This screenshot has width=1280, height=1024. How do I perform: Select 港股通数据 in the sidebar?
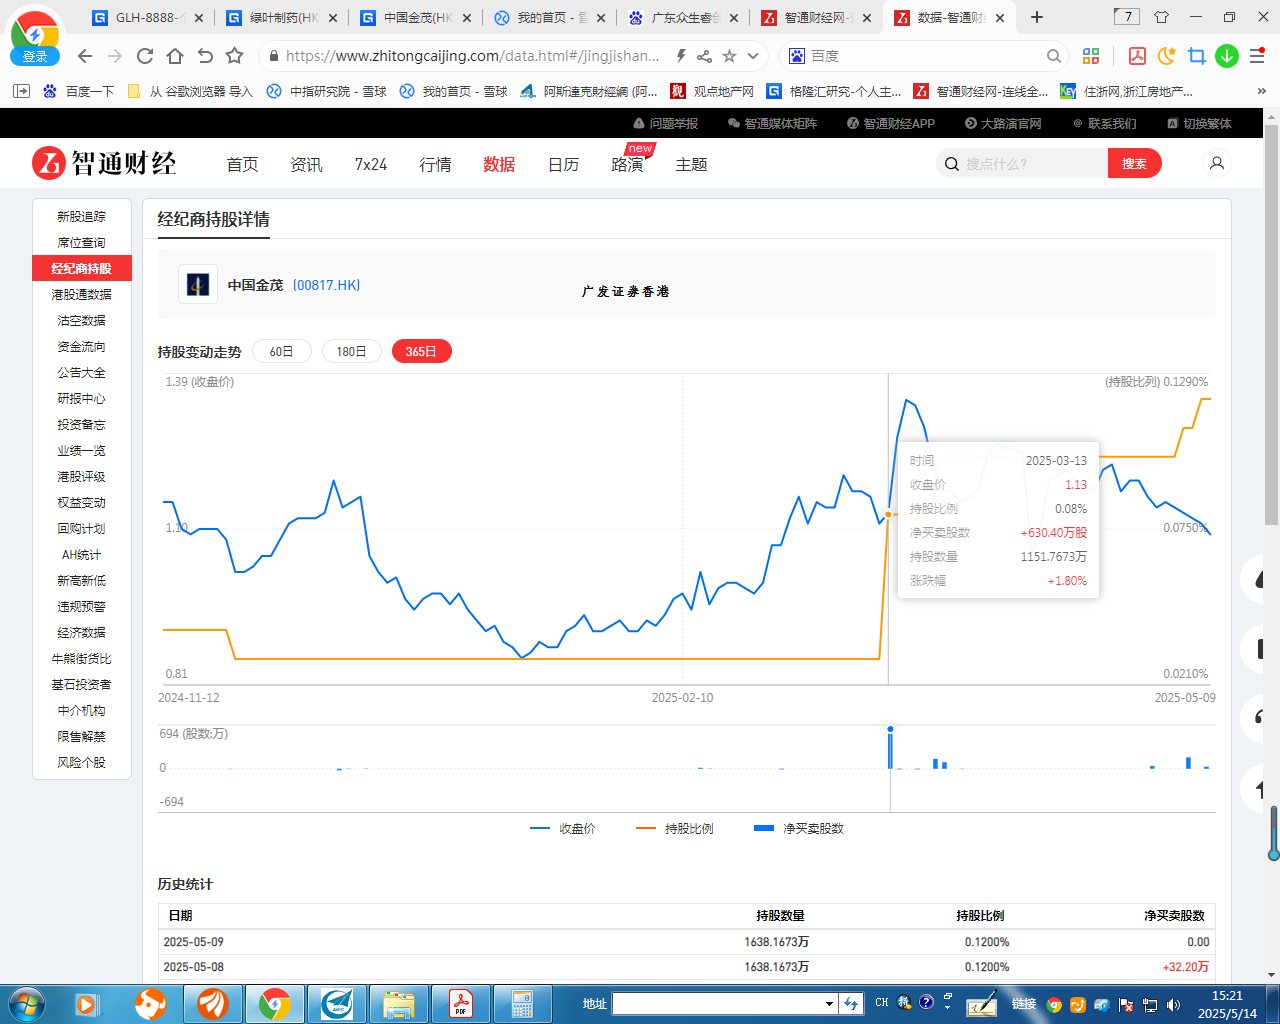(x=82, y=294)
